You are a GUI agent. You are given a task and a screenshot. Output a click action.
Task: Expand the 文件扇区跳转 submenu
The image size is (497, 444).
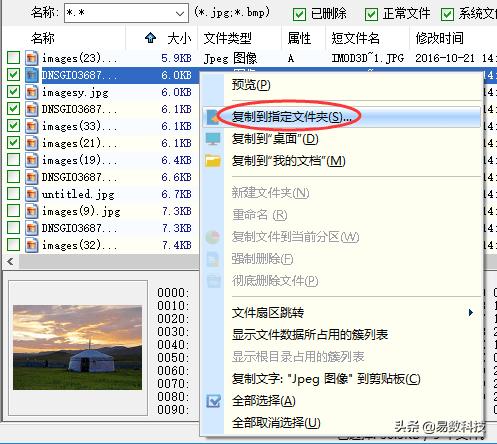click(x=470, y=312)
